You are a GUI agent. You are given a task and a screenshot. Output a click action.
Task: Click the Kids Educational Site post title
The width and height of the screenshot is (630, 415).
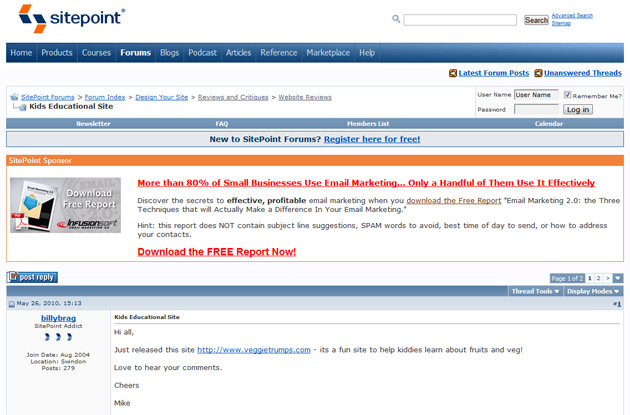pos(147,317)
